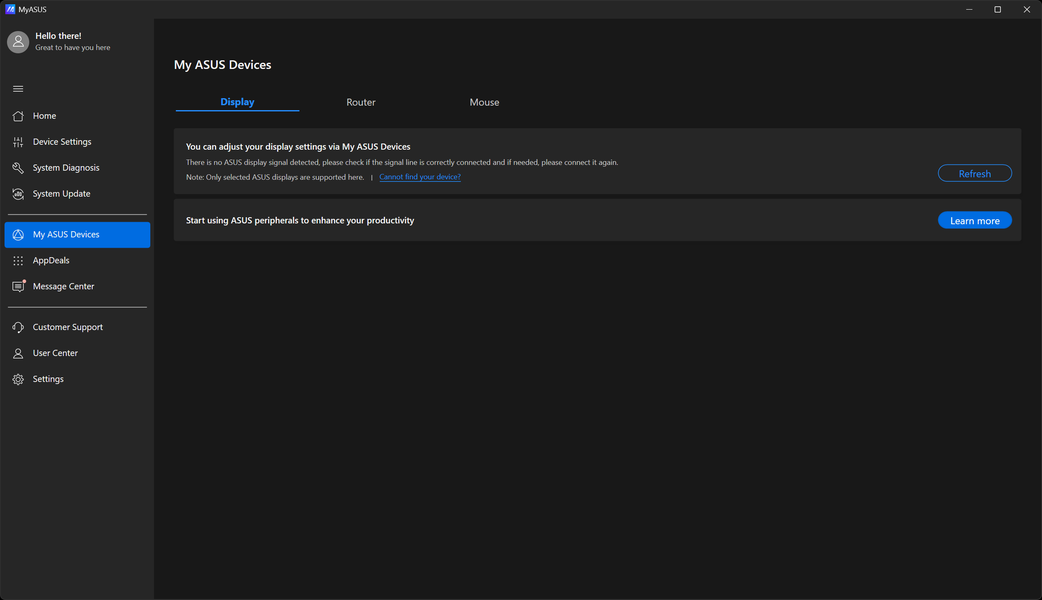Image resolution: width=1042 pixels, height=600 pixels.
Task: Click the MyASUS logo in title bar
Action: click(10, 9)
